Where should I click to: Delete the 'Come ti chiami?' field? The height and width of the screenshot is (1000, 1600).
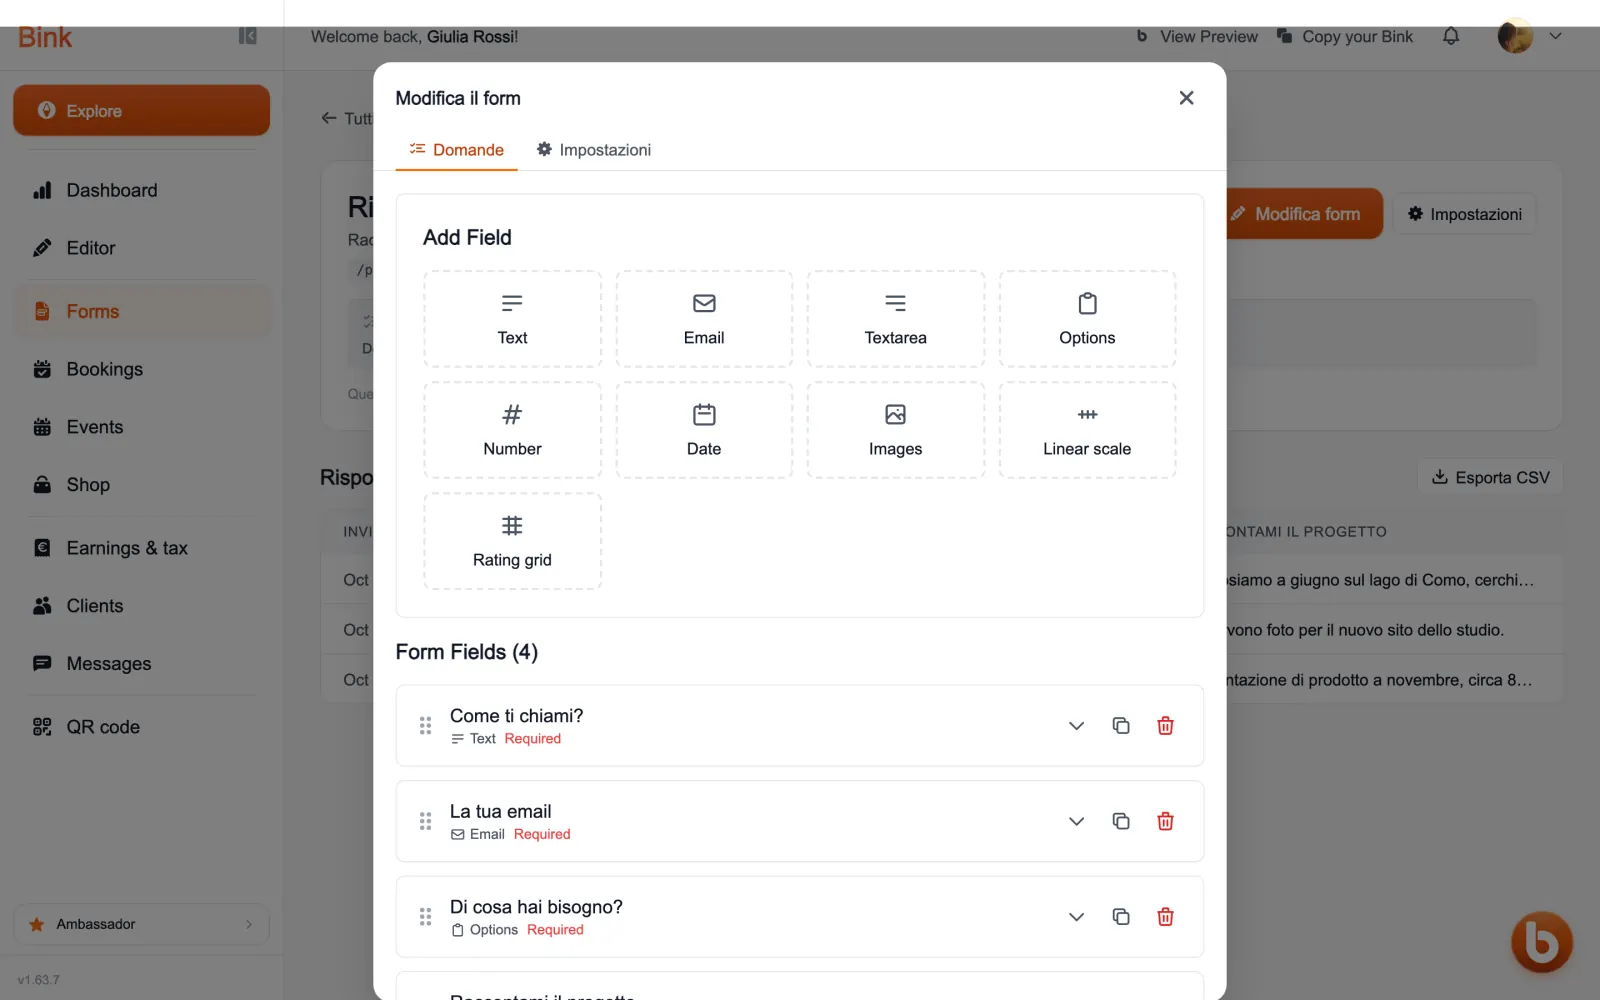[1165, 726]
